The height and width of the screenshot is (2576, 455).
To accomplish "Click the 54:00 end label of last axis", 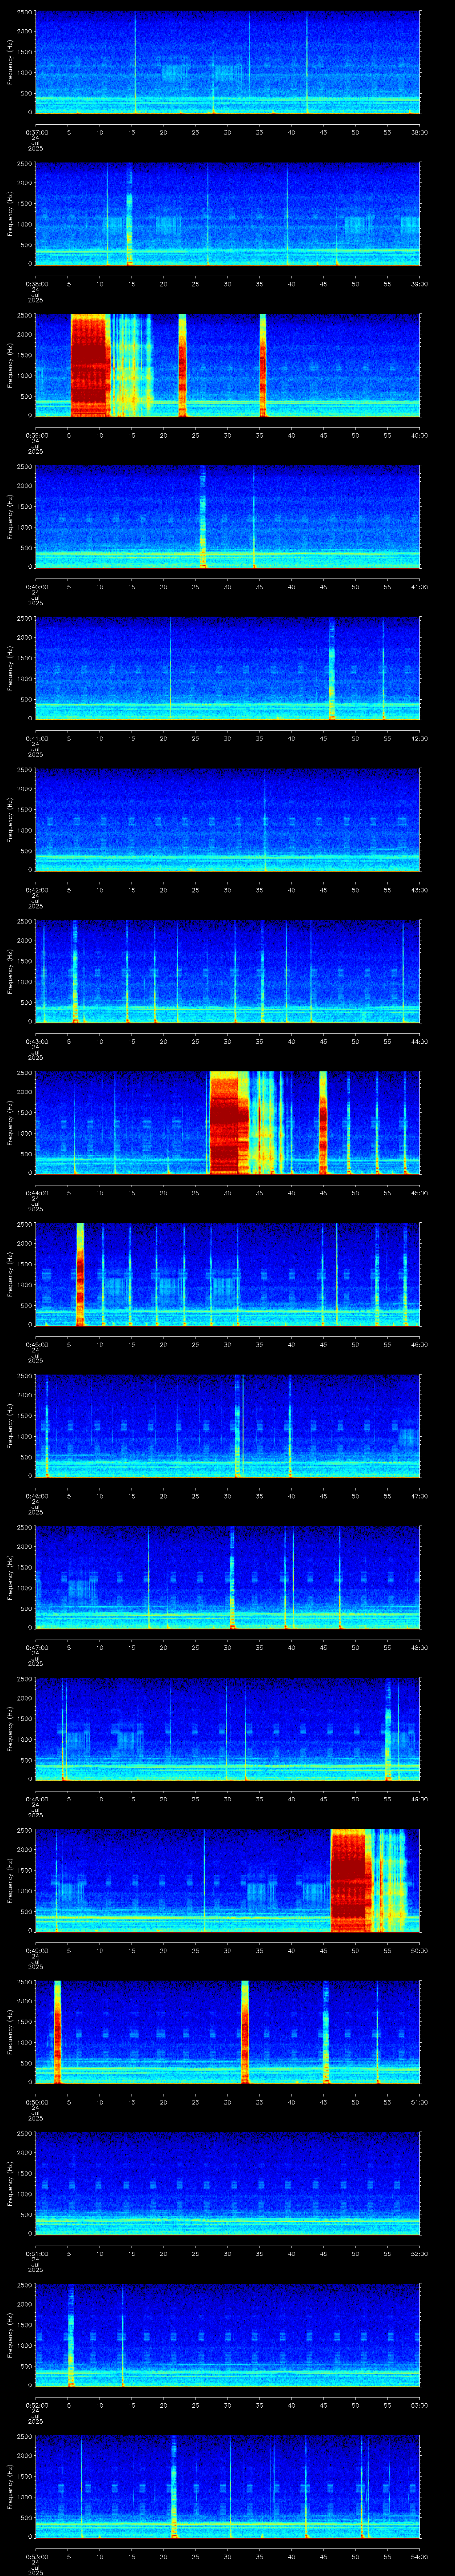I will 420,2556.
